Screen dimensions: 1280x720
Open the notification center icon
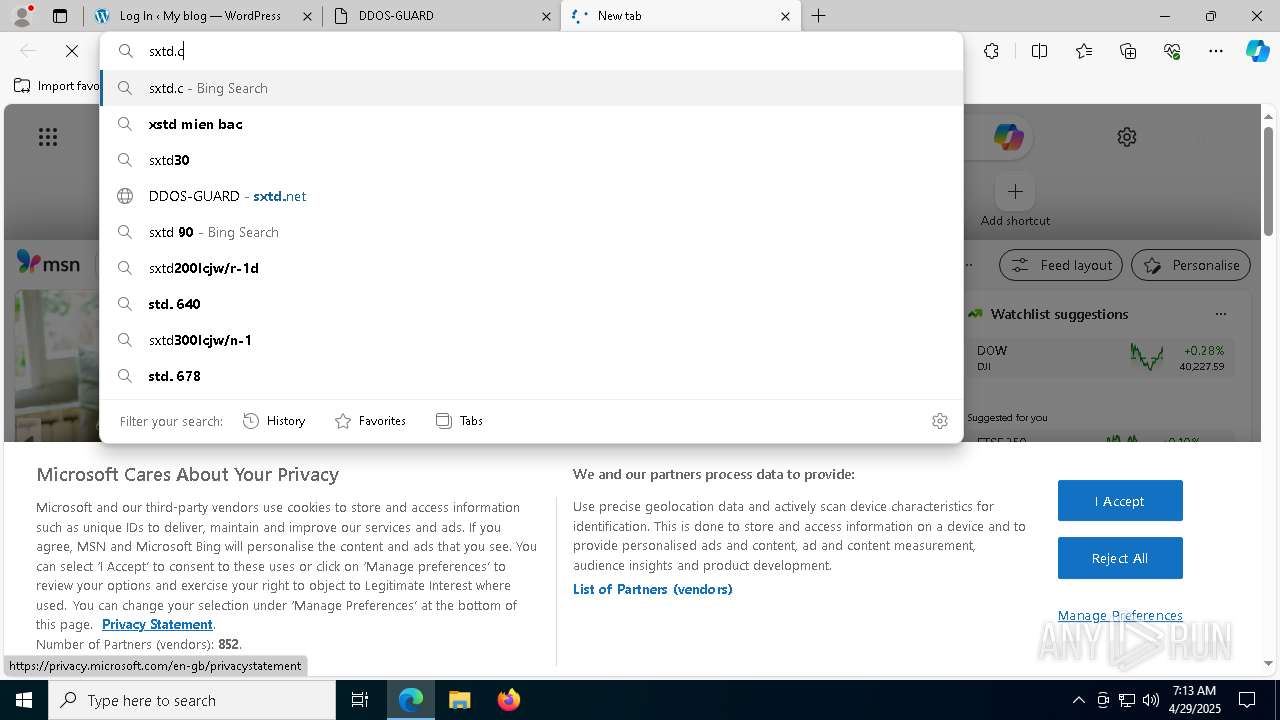point(1247,700)
